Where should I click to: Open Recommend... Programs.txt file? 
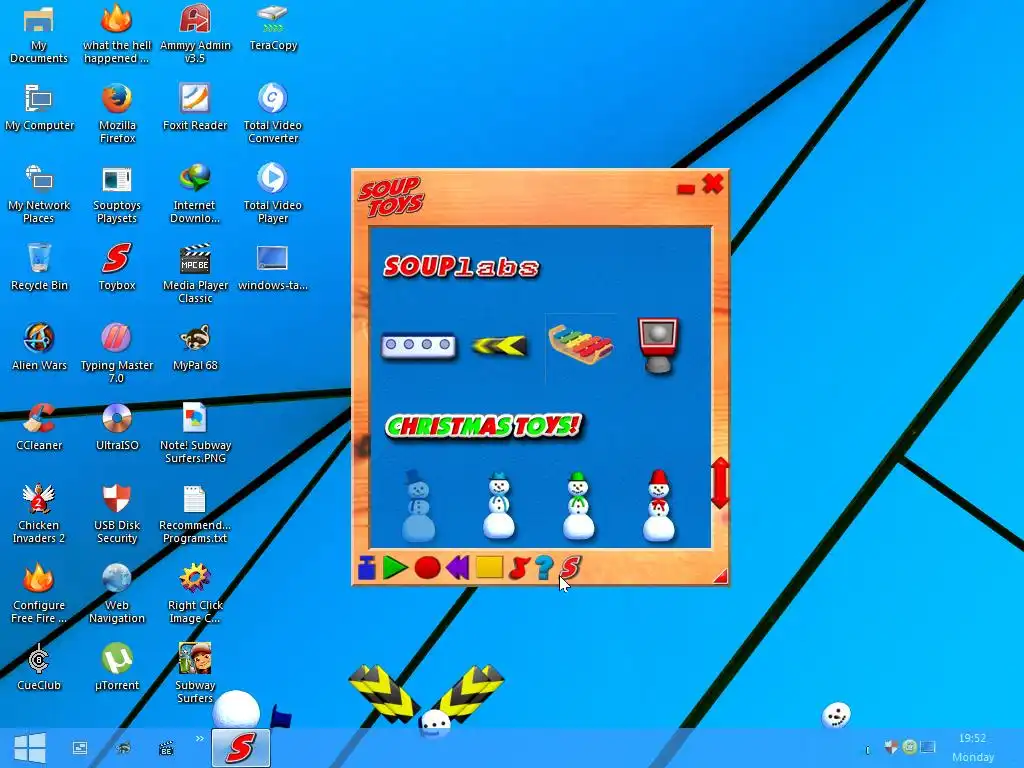click(195, 513)
